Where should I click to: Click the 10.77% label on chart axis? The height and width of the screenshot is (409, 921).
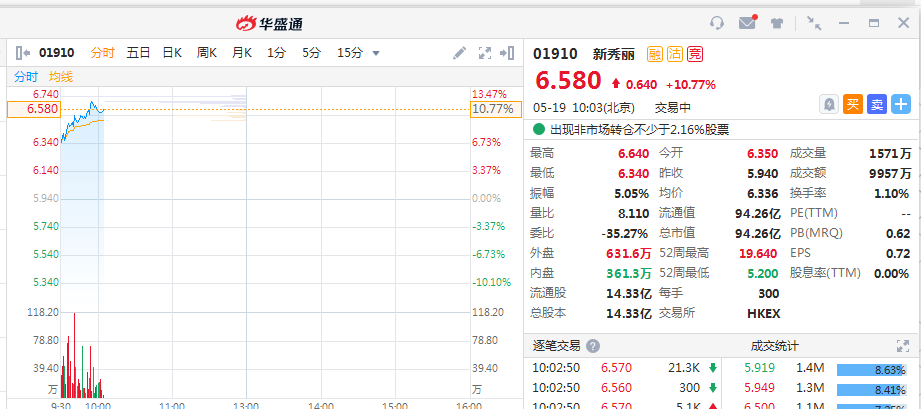click(496, 109)
